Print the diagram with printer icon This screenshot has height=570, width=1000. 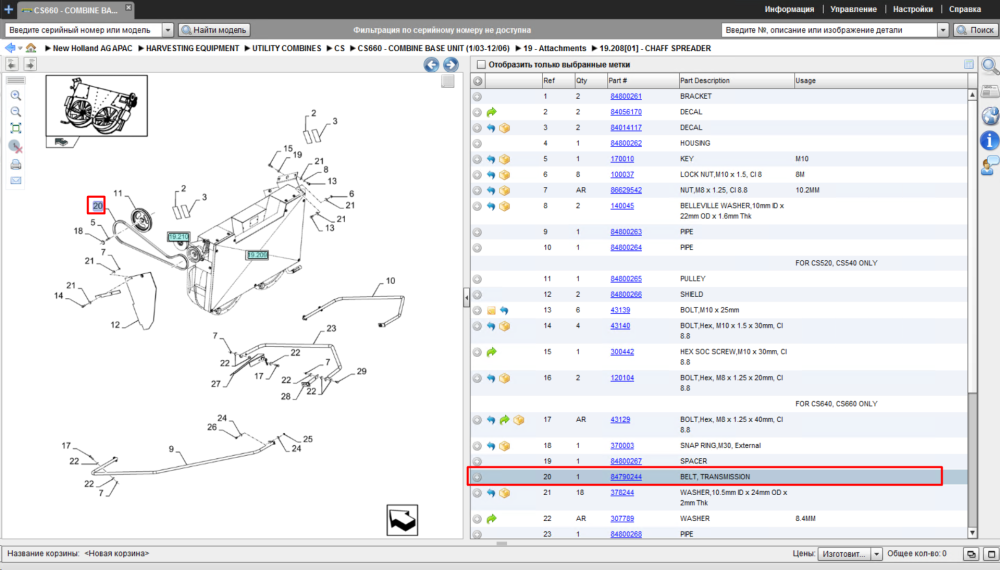click(x=16, y=164)
